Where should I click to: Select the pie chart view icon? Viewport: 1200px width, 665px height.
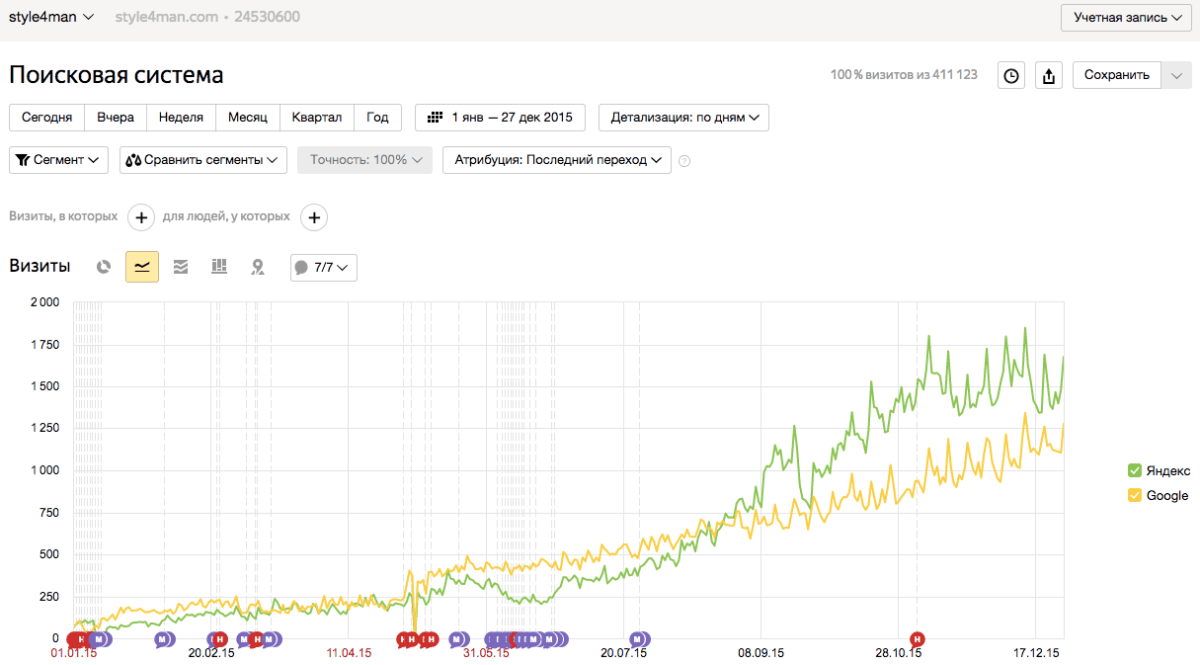click(103, 267)
